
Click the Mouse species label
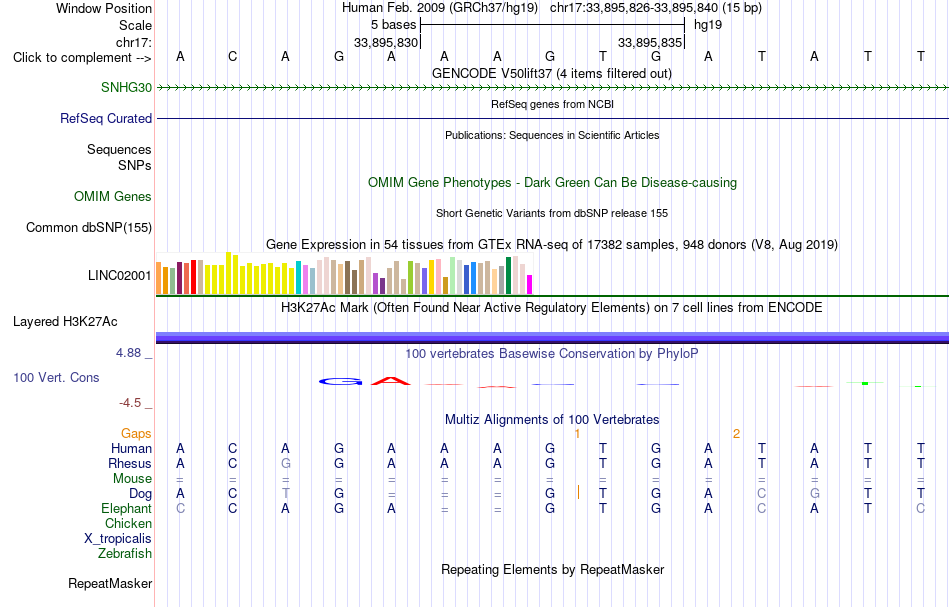(132, 479)
